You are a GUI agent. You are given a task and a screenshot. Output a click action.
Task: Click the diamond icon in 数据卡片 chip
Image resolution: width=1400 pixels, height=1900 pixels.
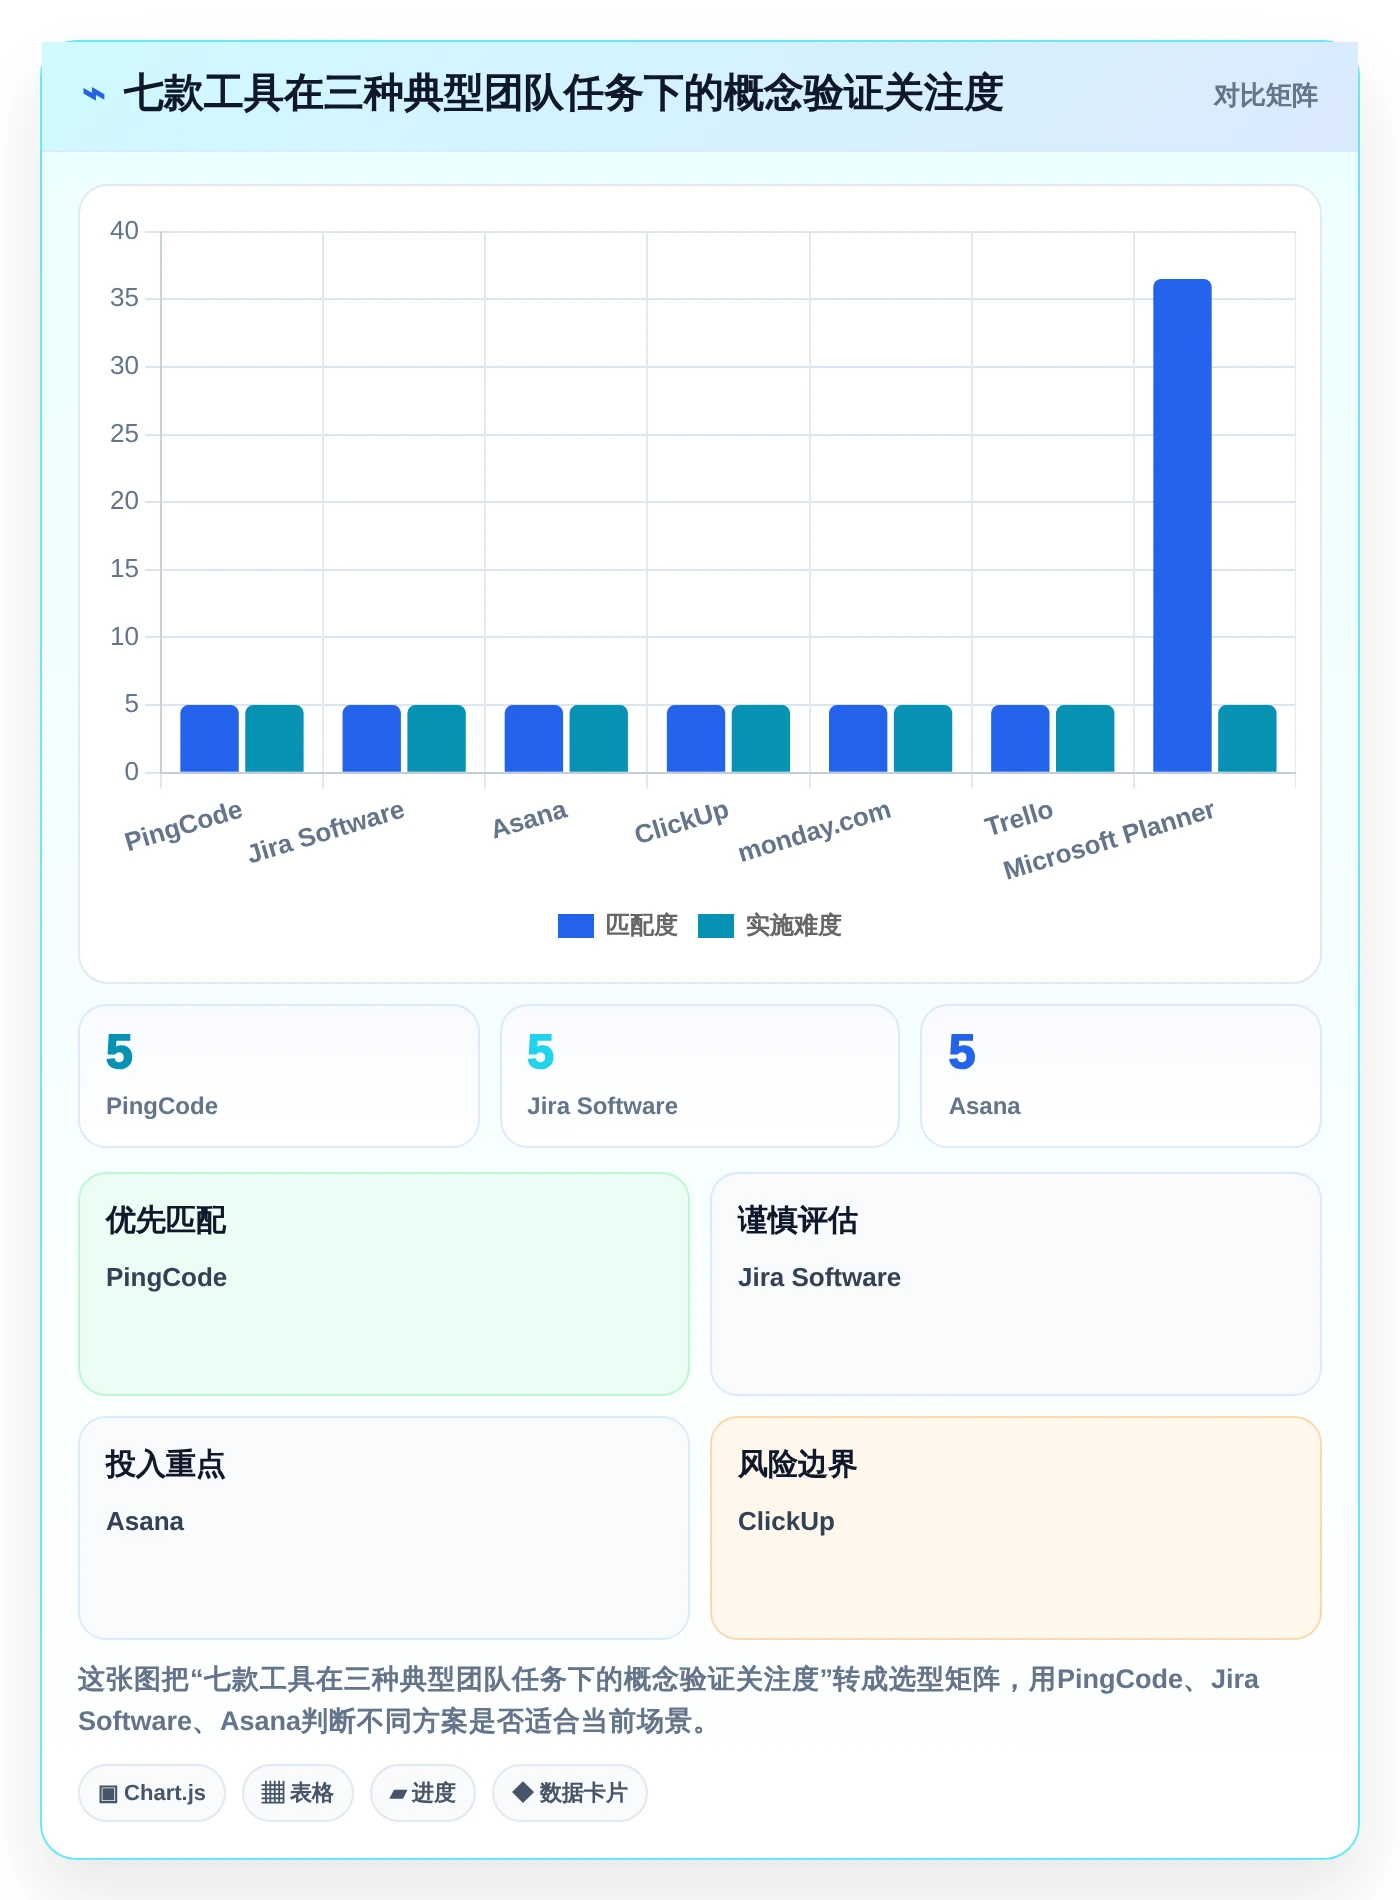tap(522, 1792)
